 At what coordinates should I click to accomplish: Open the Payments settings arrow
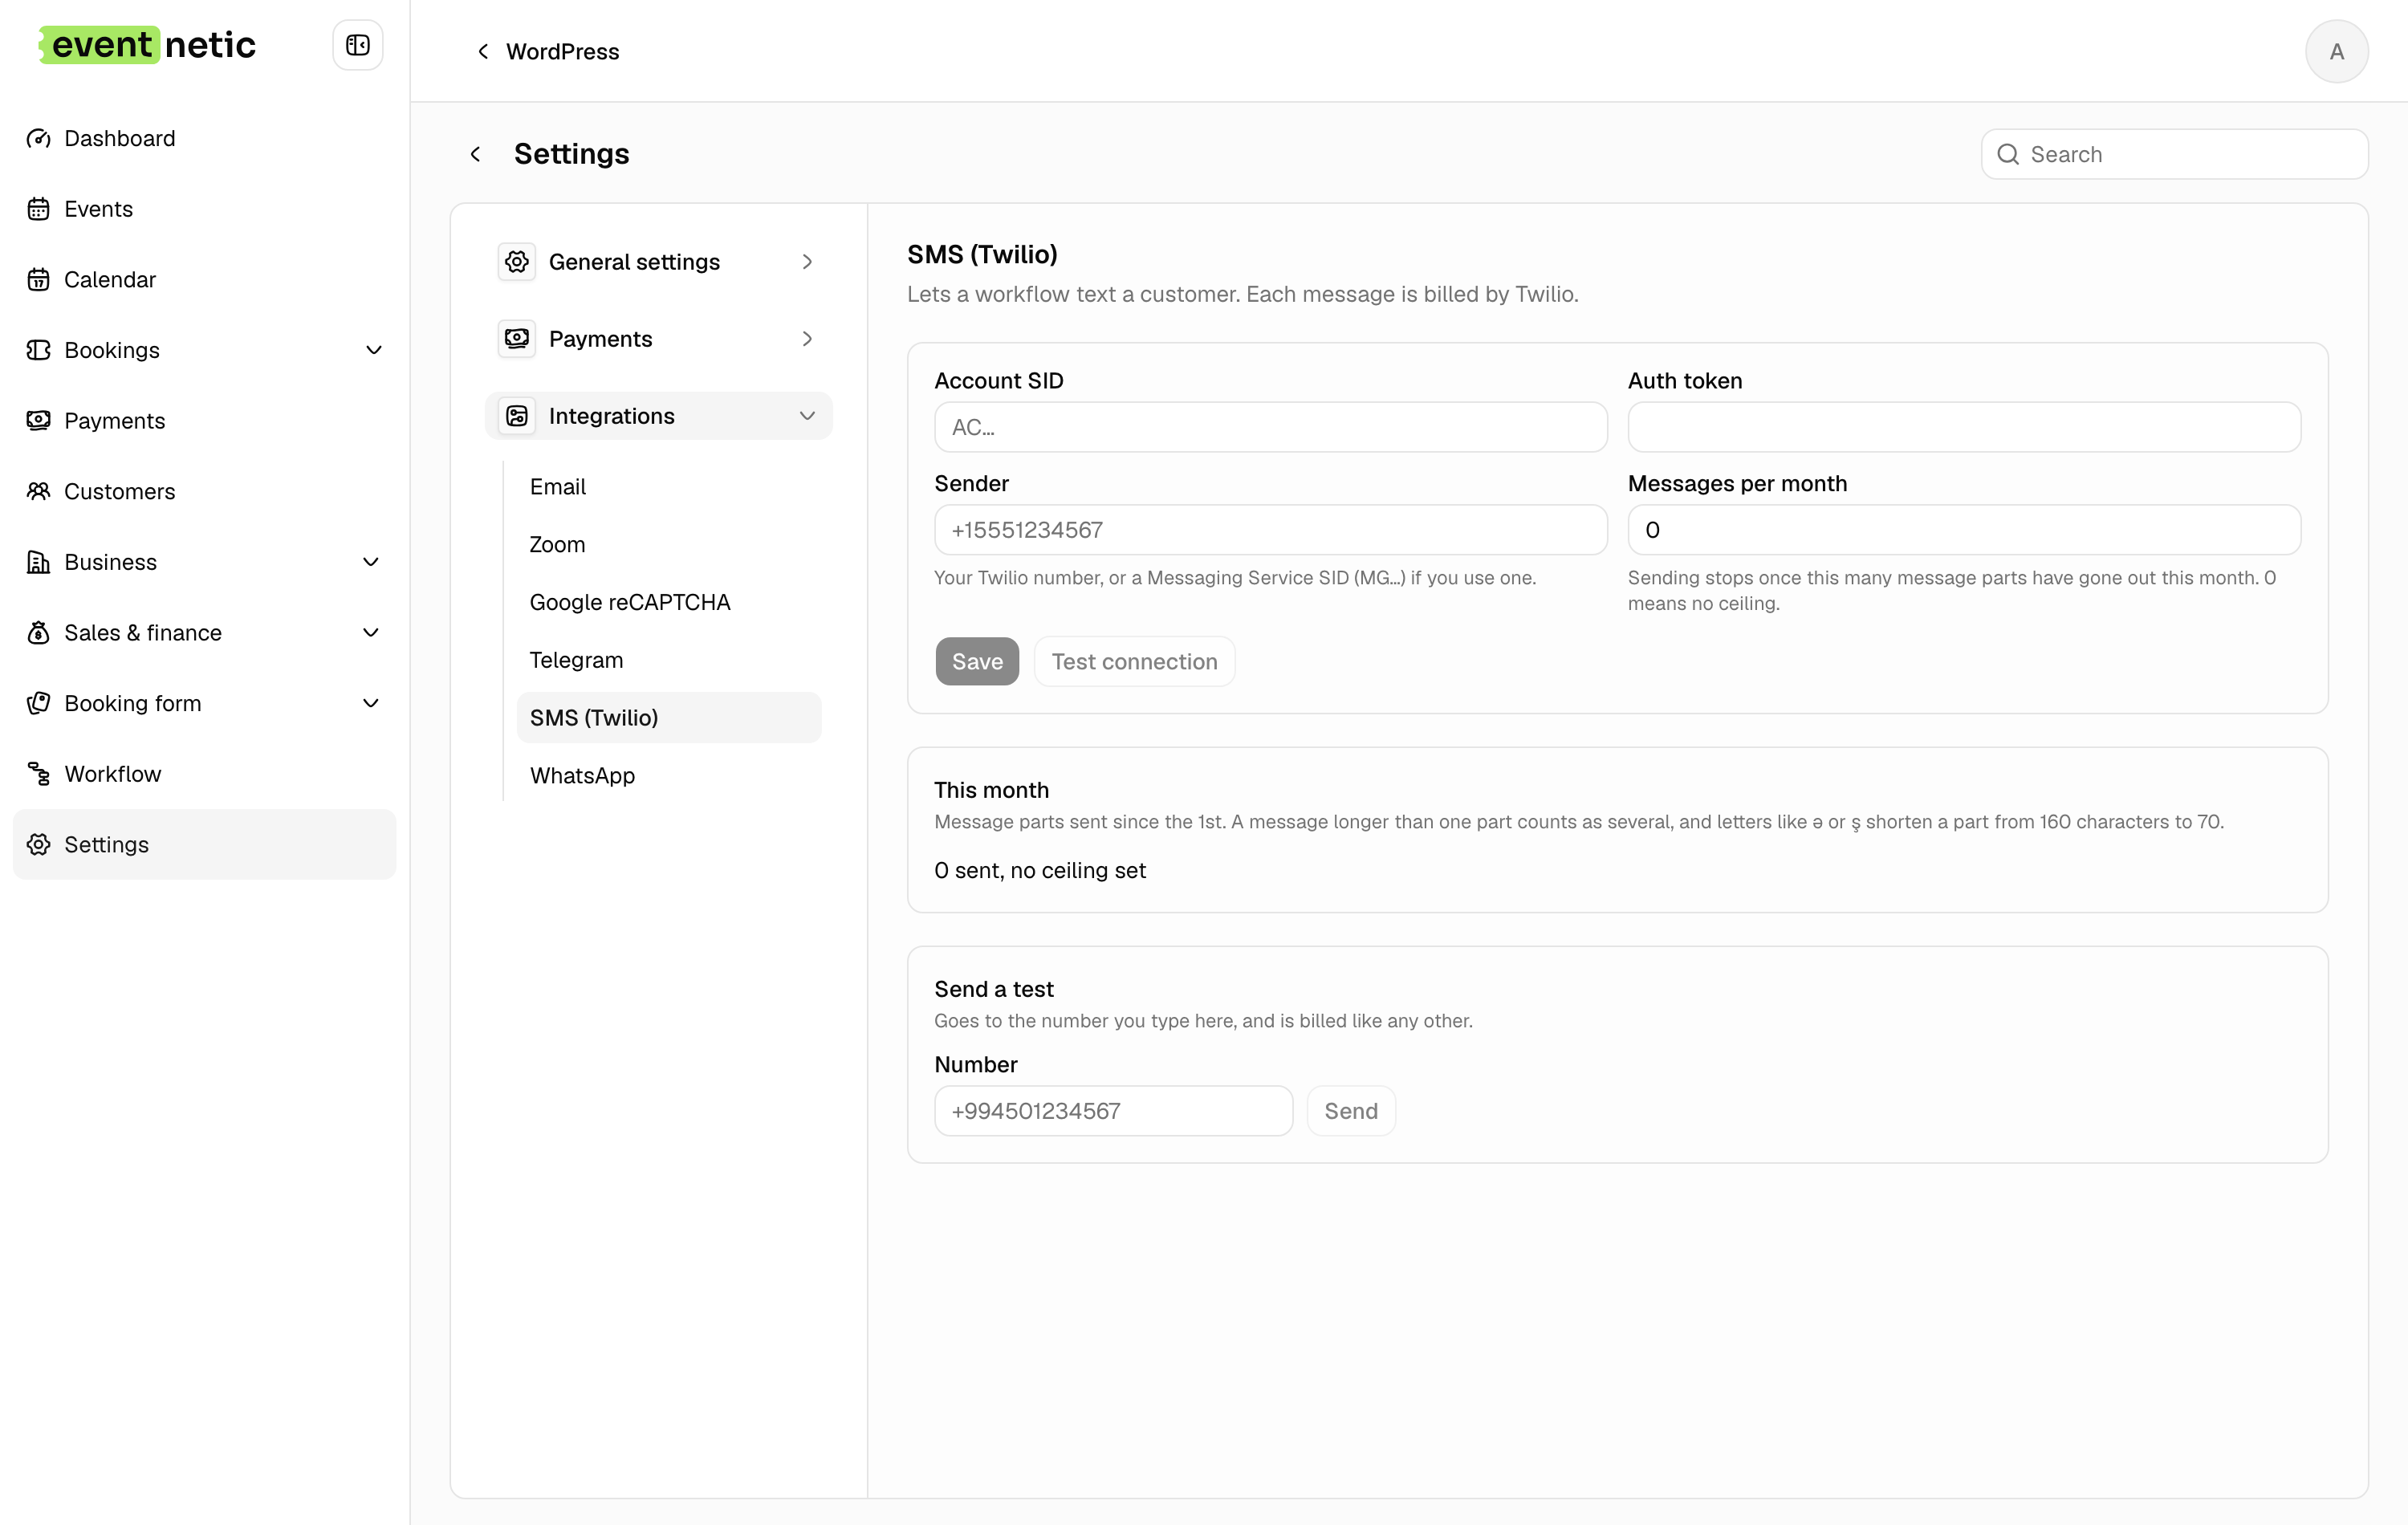pos(807,339)
